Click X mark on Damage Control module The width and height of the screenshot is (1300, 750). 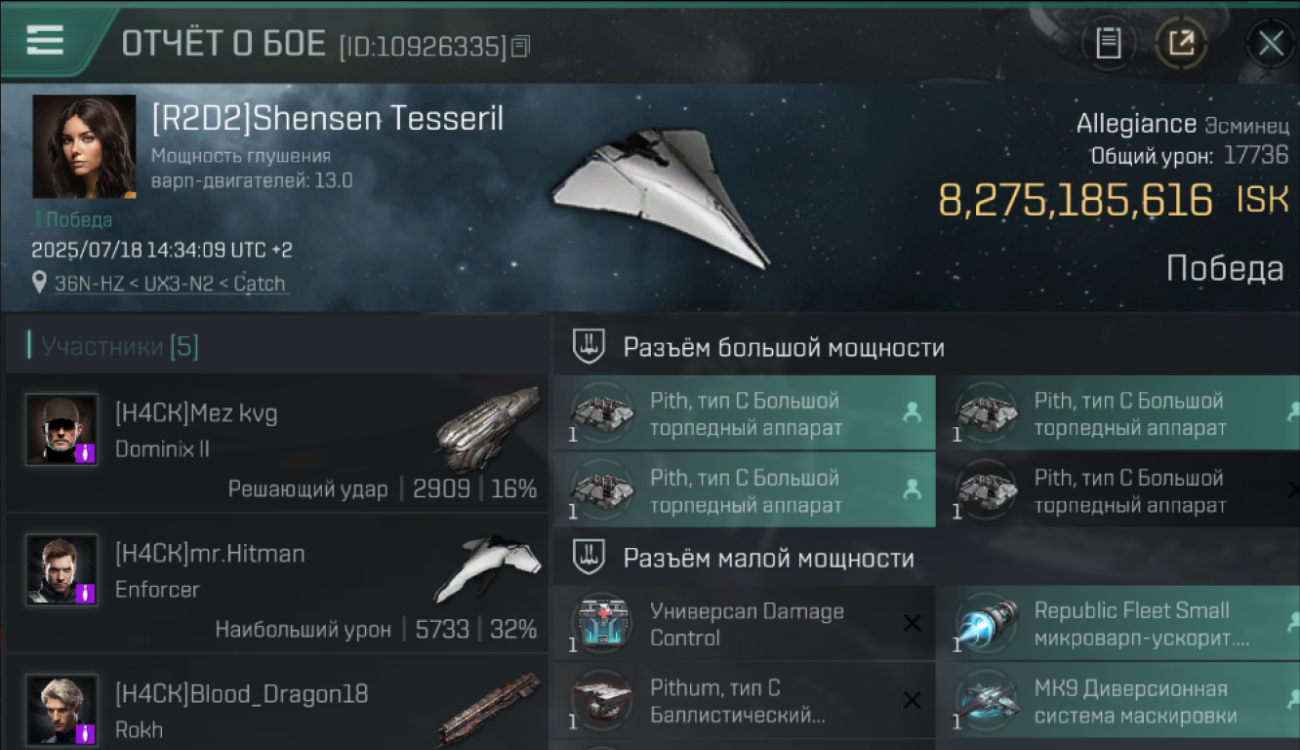click(911, 623)
